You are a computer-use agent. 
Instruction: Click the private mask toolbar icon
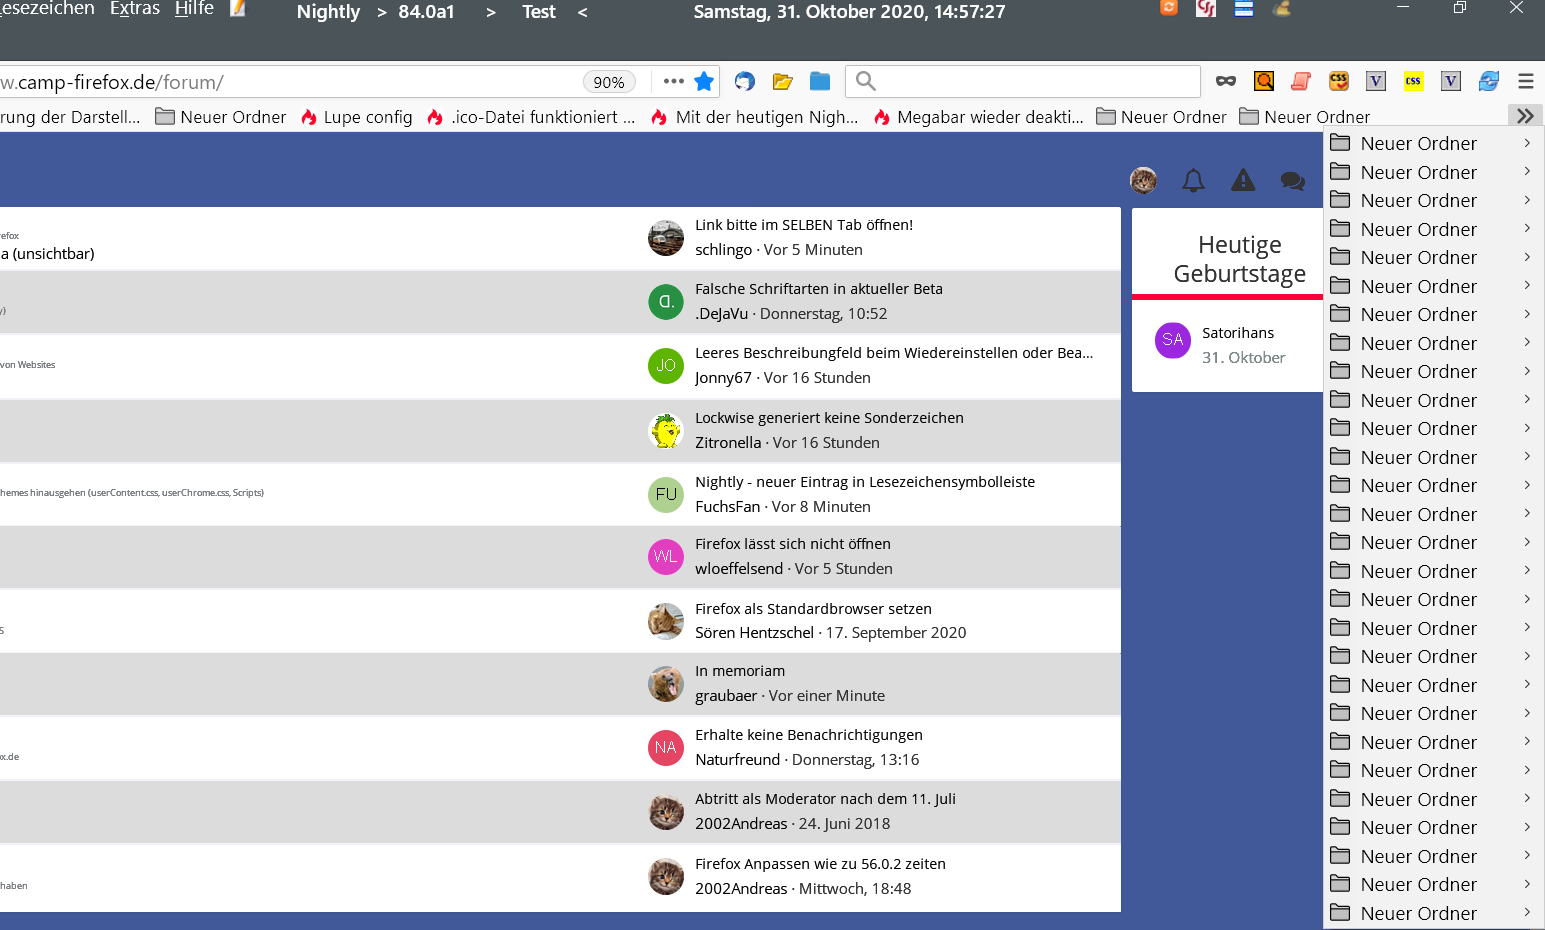pos(1226,82)
